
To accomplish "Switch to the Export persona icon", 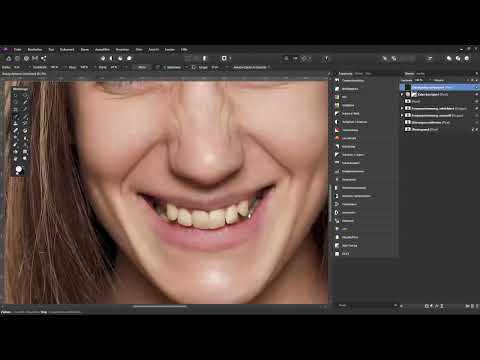I will [x=44, y=58].
